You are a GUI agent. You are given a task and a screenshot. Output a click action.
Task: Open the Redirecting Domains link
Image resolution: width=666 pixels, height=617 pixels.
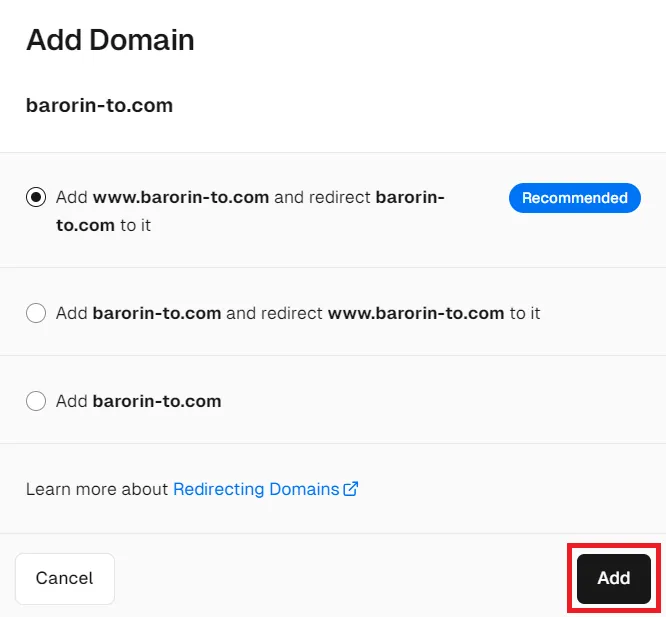pyautogui.click(x=256, y=489)
